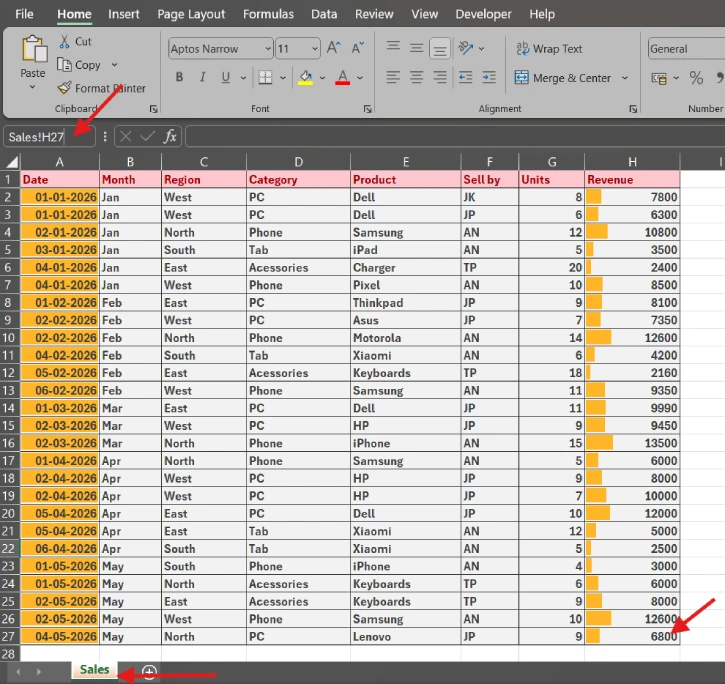
Task: Align text left
Action: (x=393, y=77)
